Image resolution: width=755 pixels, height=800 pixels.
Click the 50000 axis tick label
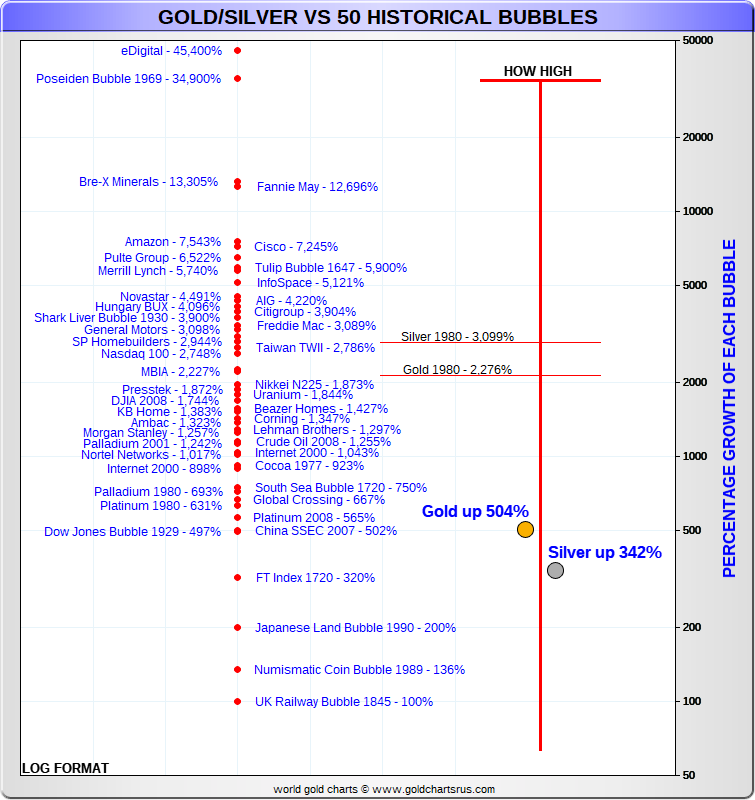point(697,40)
